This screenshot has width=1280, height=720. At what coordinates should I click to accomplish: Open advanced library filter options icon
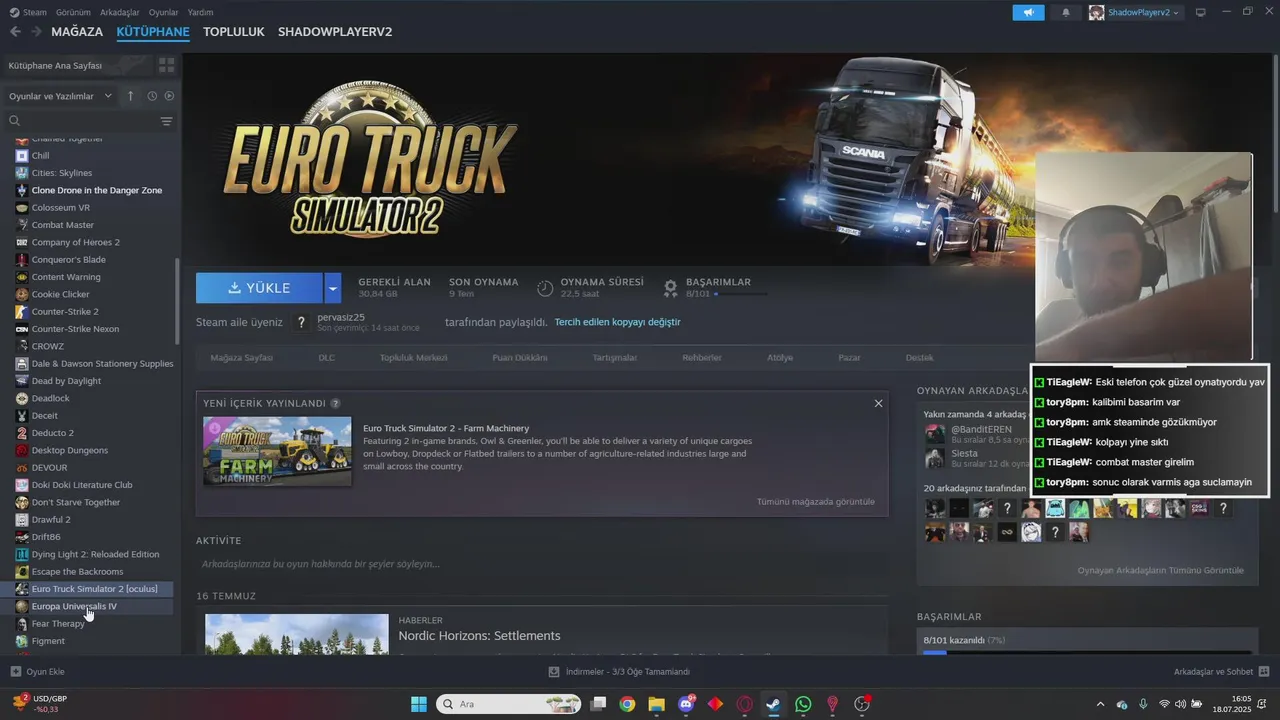point(166,121)
